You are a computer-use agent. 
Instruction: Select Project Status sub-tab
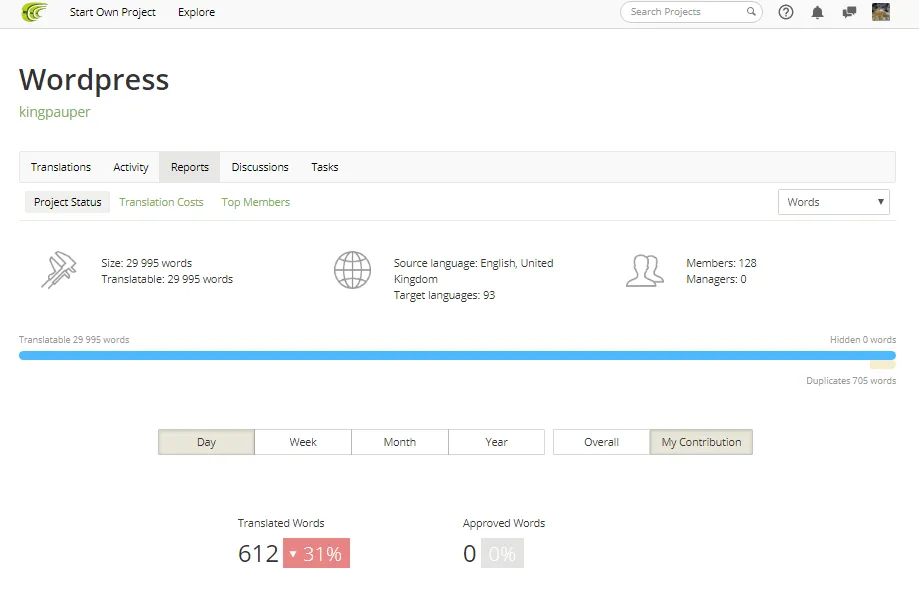coord(67,202)
